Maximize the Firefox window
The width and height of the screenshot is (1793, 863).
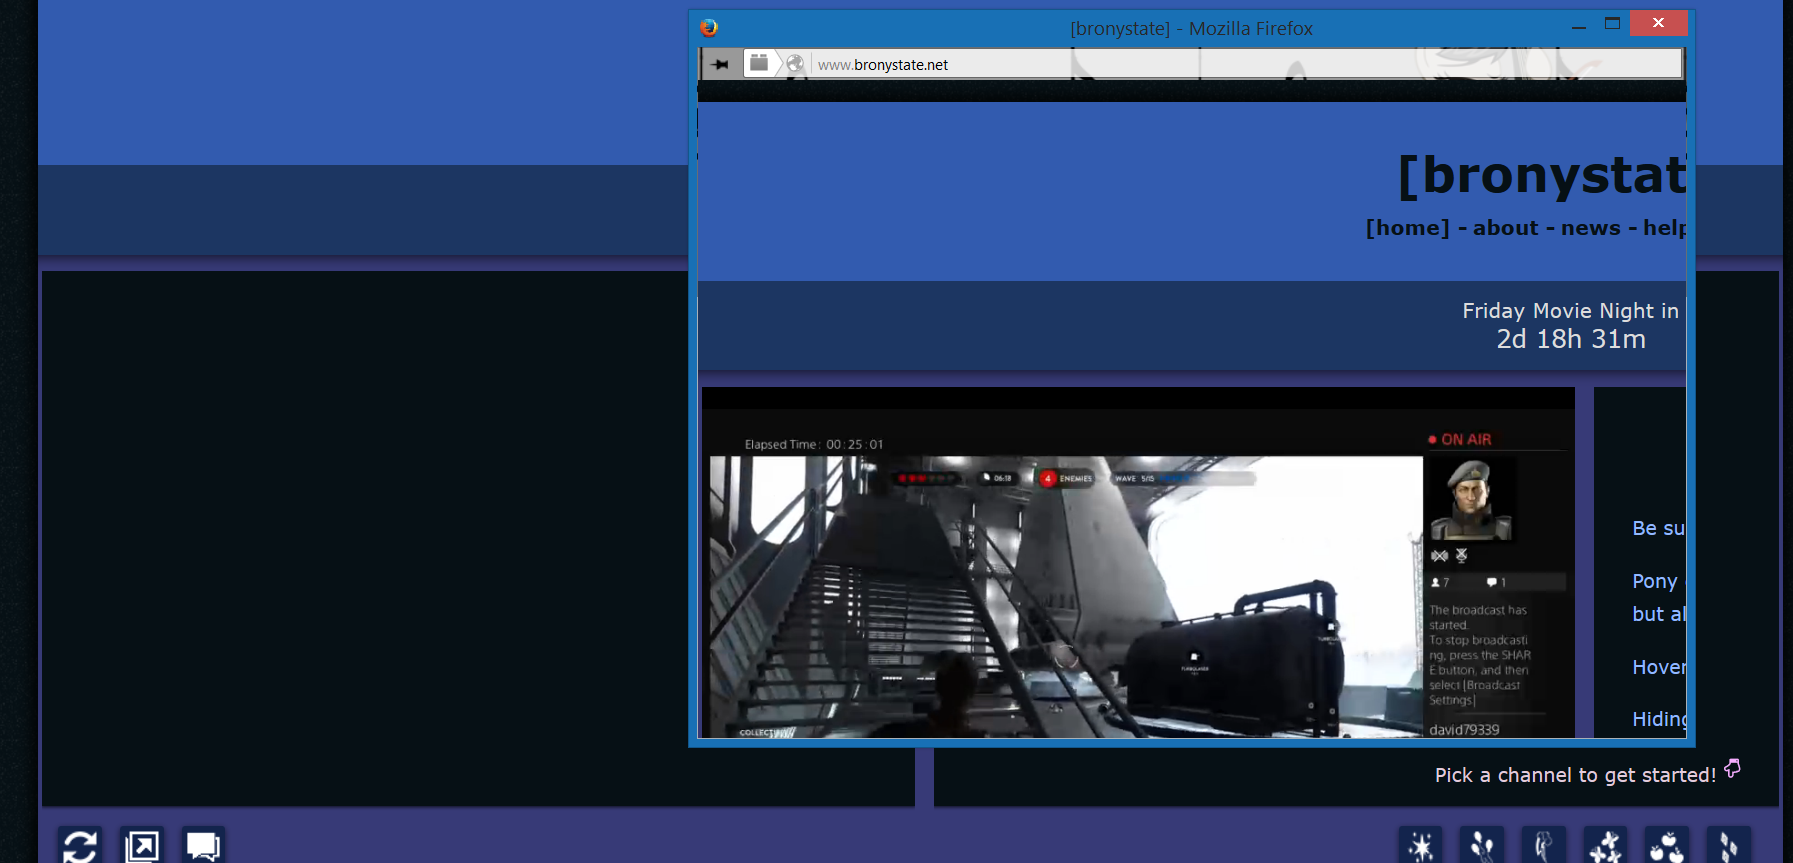click(1612, 23)
